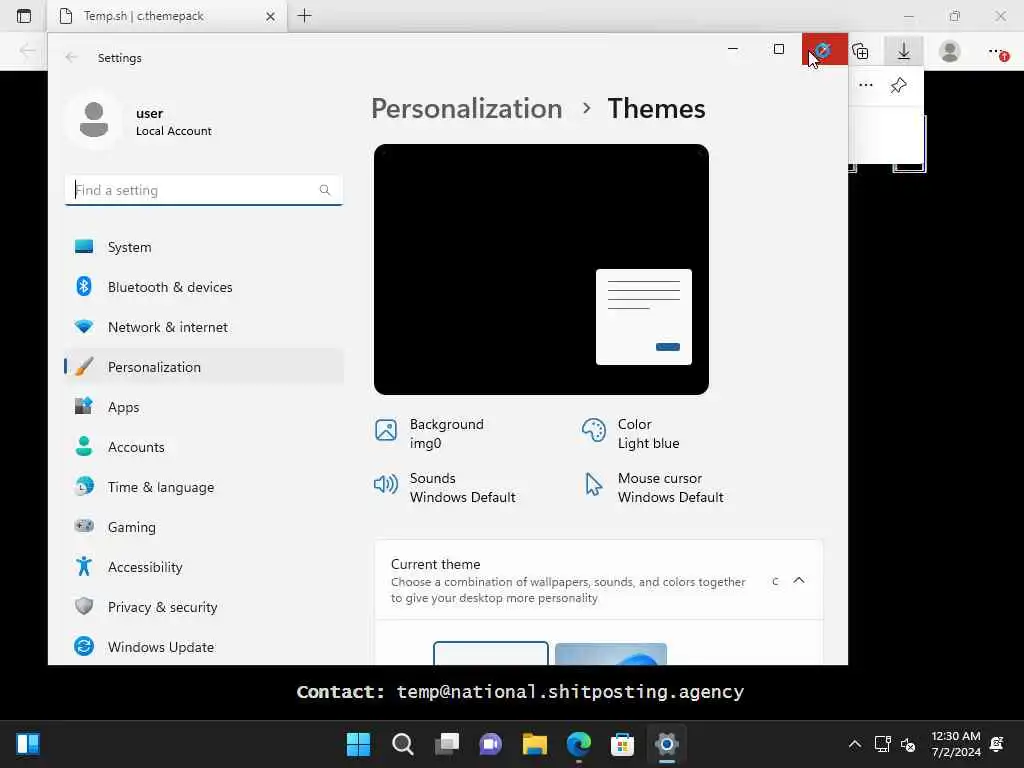Image resolution: width=1024 pixels, height=768 pixels.
Task: Open Privacy & security settings
Action: click(204, 606)
